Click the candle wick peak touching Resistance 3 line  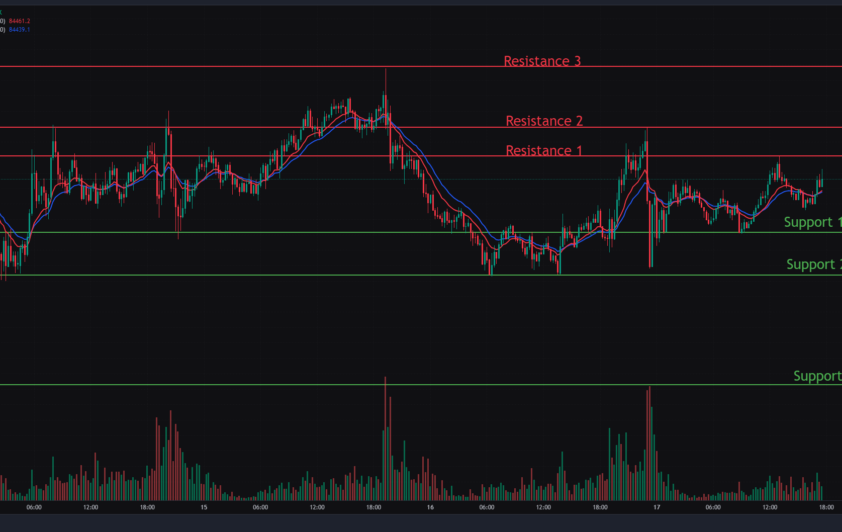(385, 71)
